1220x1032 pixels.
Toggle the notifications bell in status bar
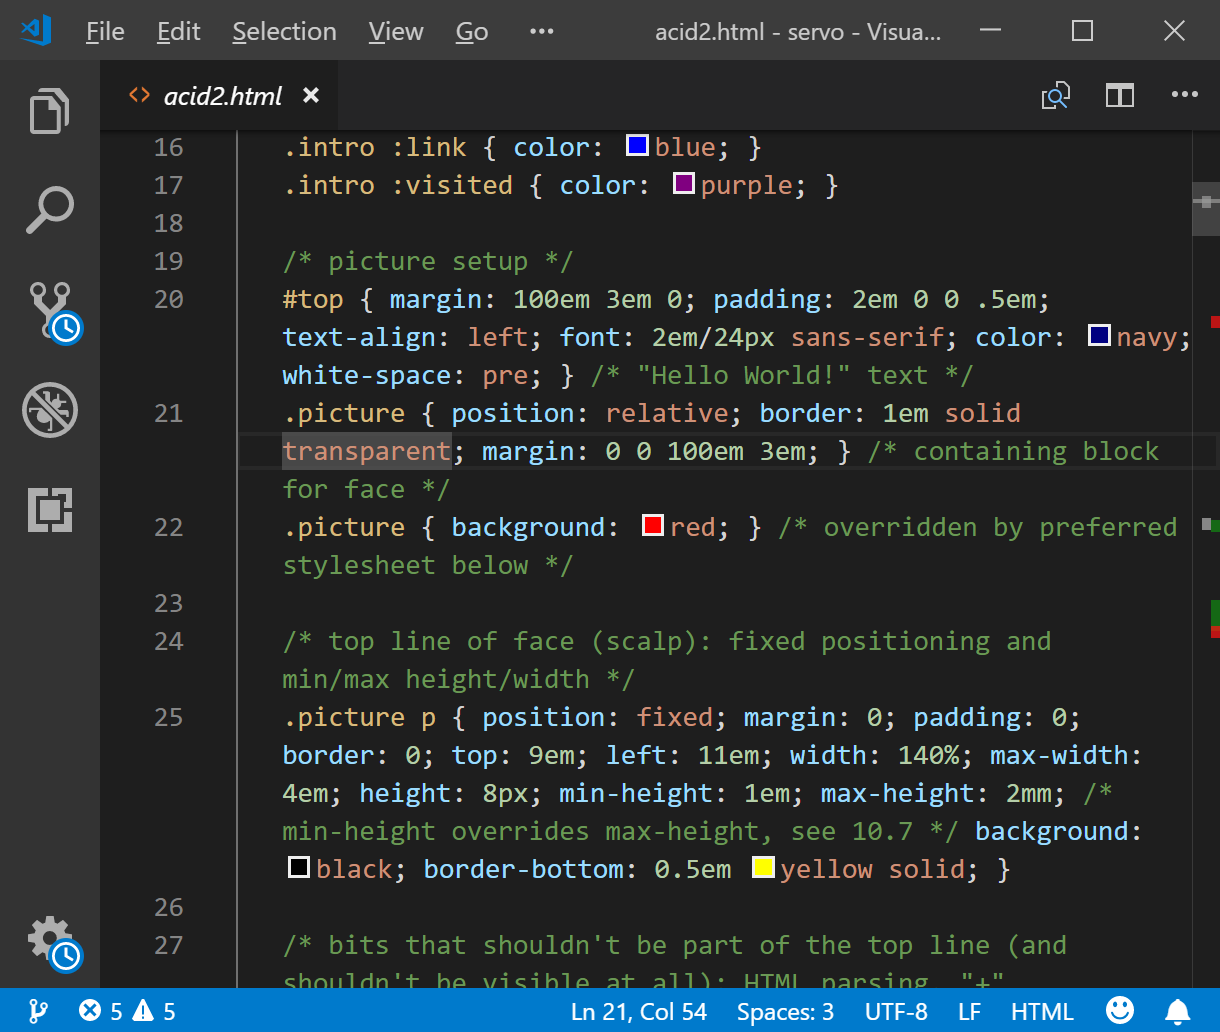click(1179, 1011)
